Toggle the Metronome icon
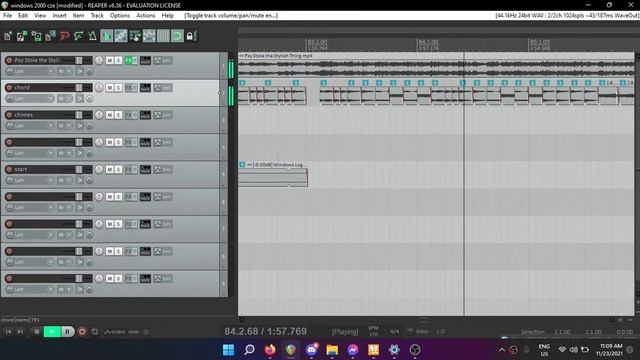The height and width of the screenshot is (360, 640). tap(93, 36)
